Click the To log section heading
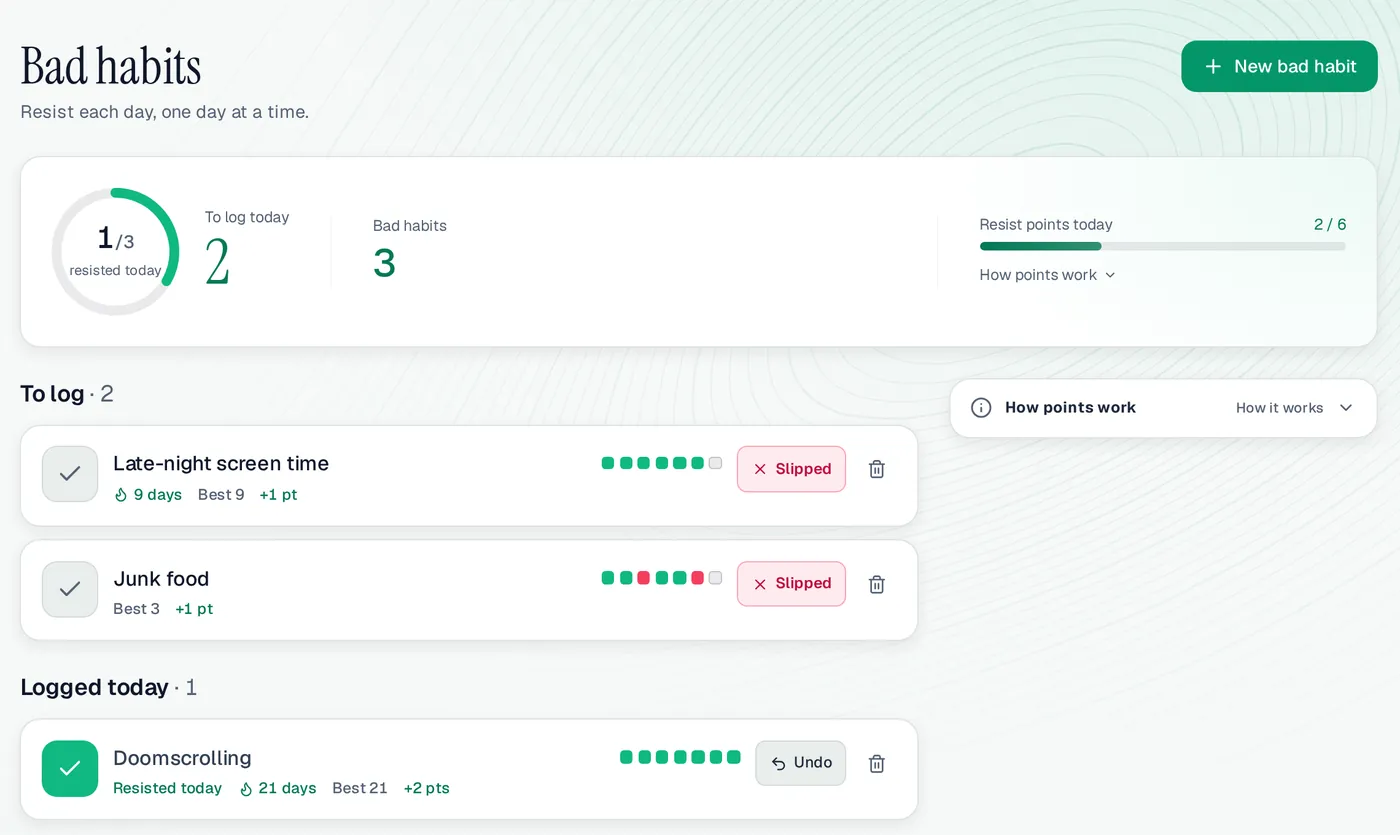The image size is (1400, 835). coord(52,394)
